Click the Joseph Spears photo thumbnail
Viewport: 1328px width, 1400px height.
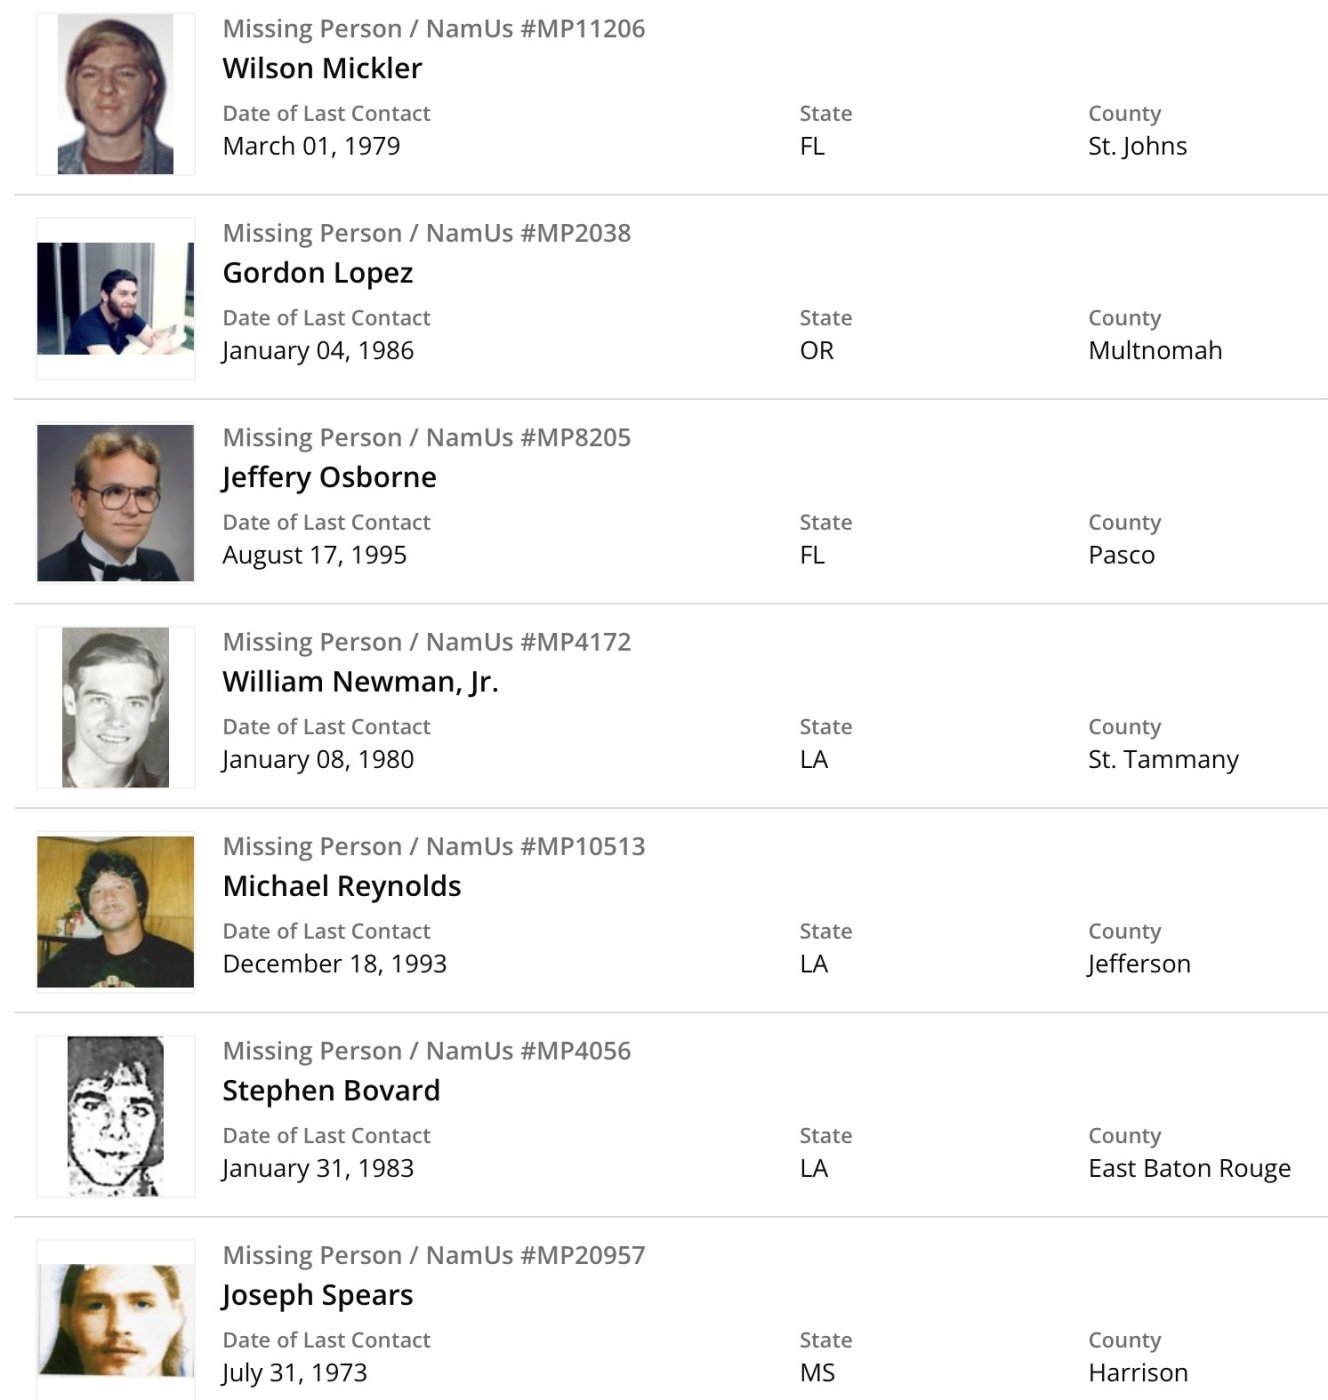(115, 1320)
